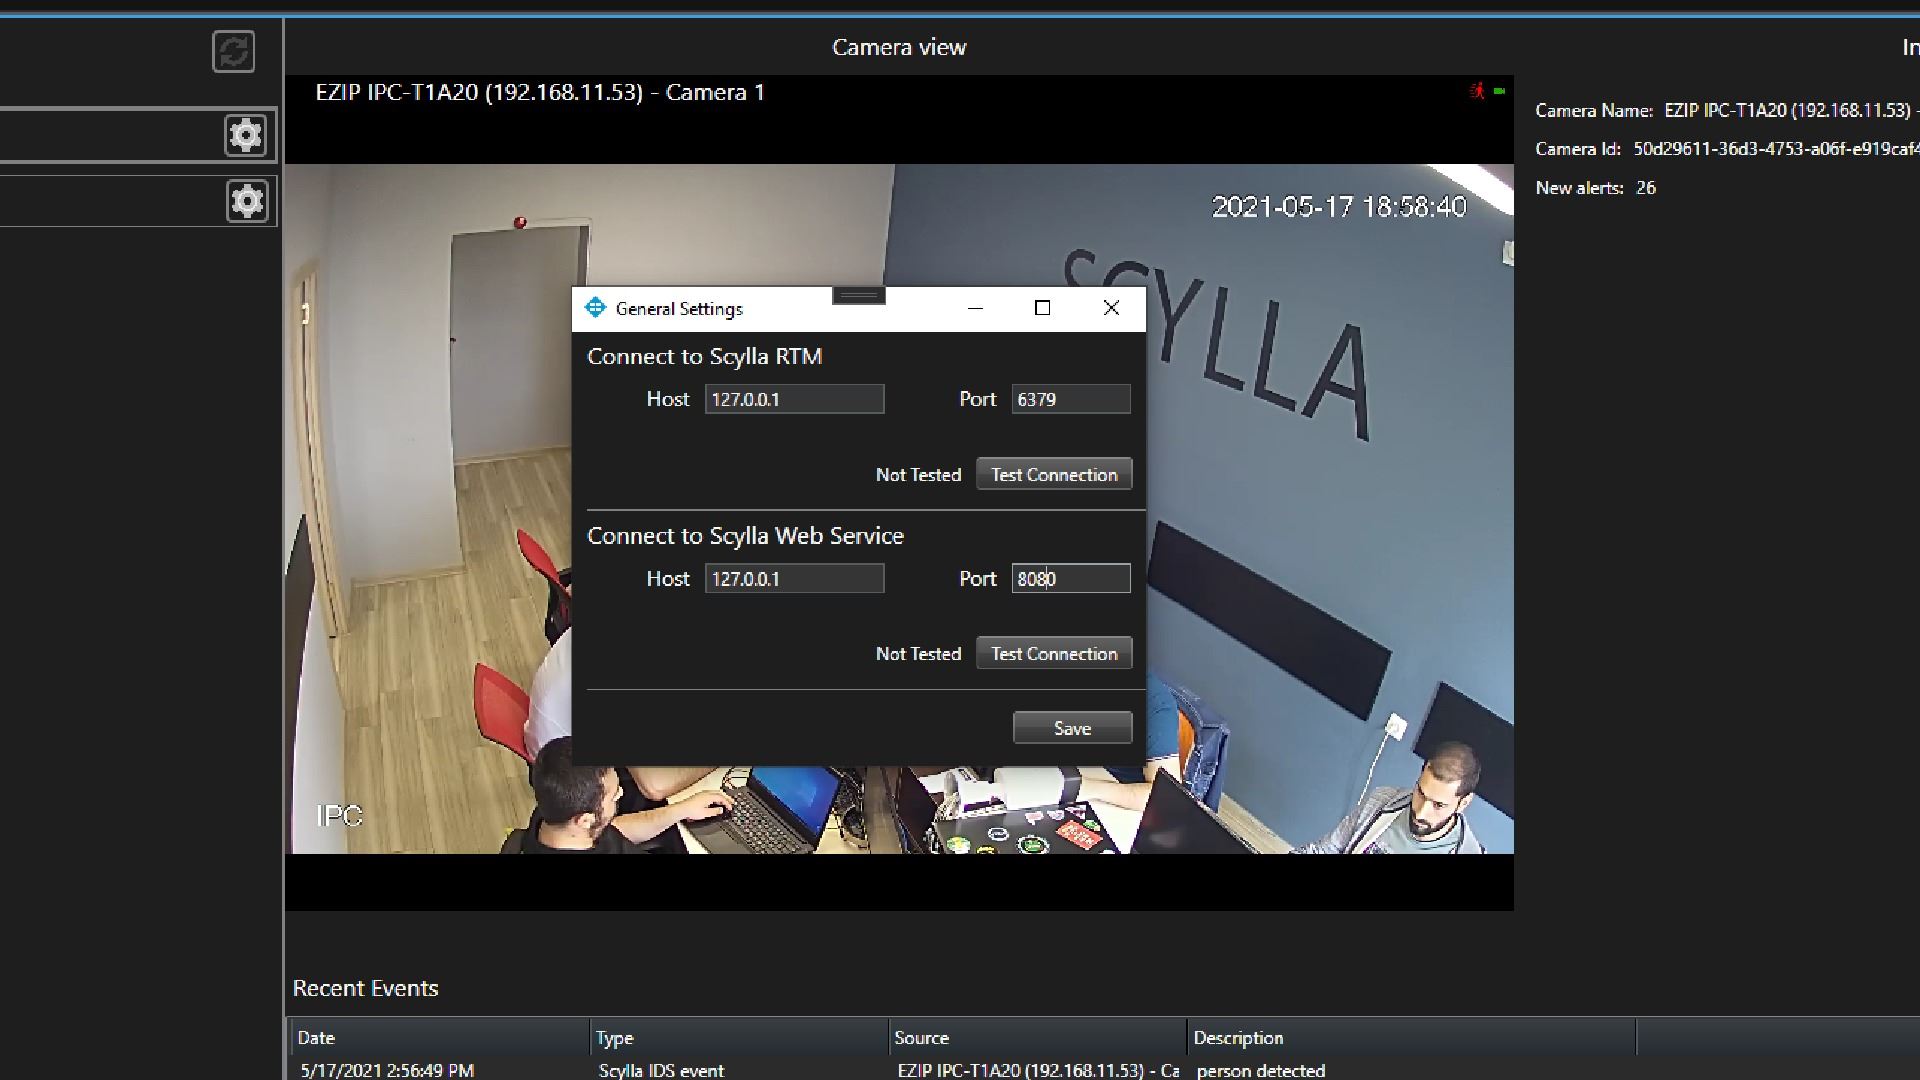
Task: Click the Web Service Host field
Action: click(795, 578)
